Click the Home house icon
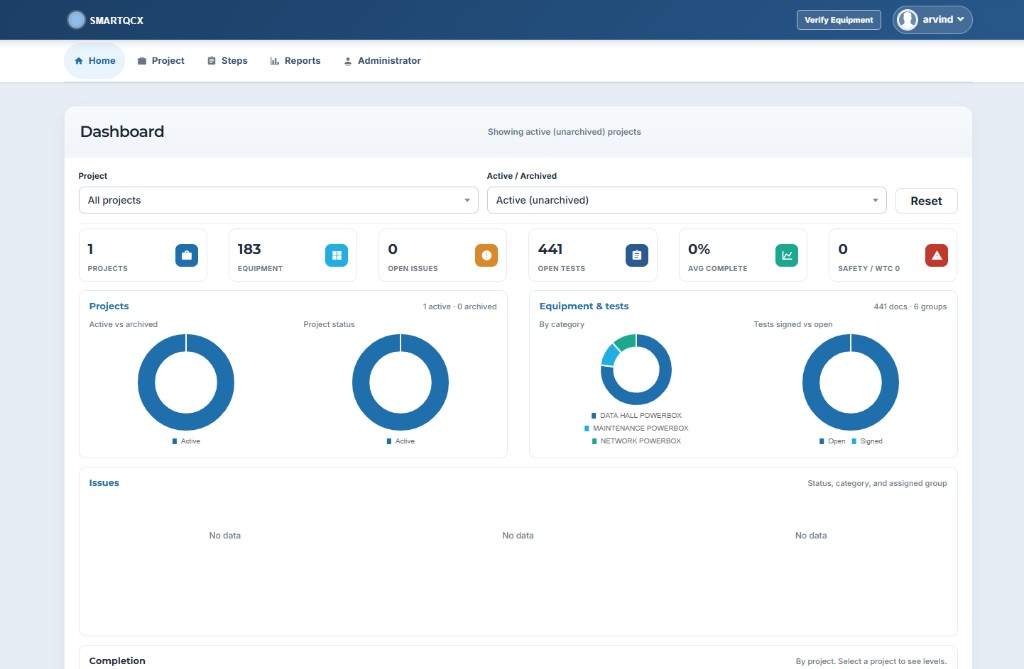The height and width of the screenshot is (669, 1024). 79,61
